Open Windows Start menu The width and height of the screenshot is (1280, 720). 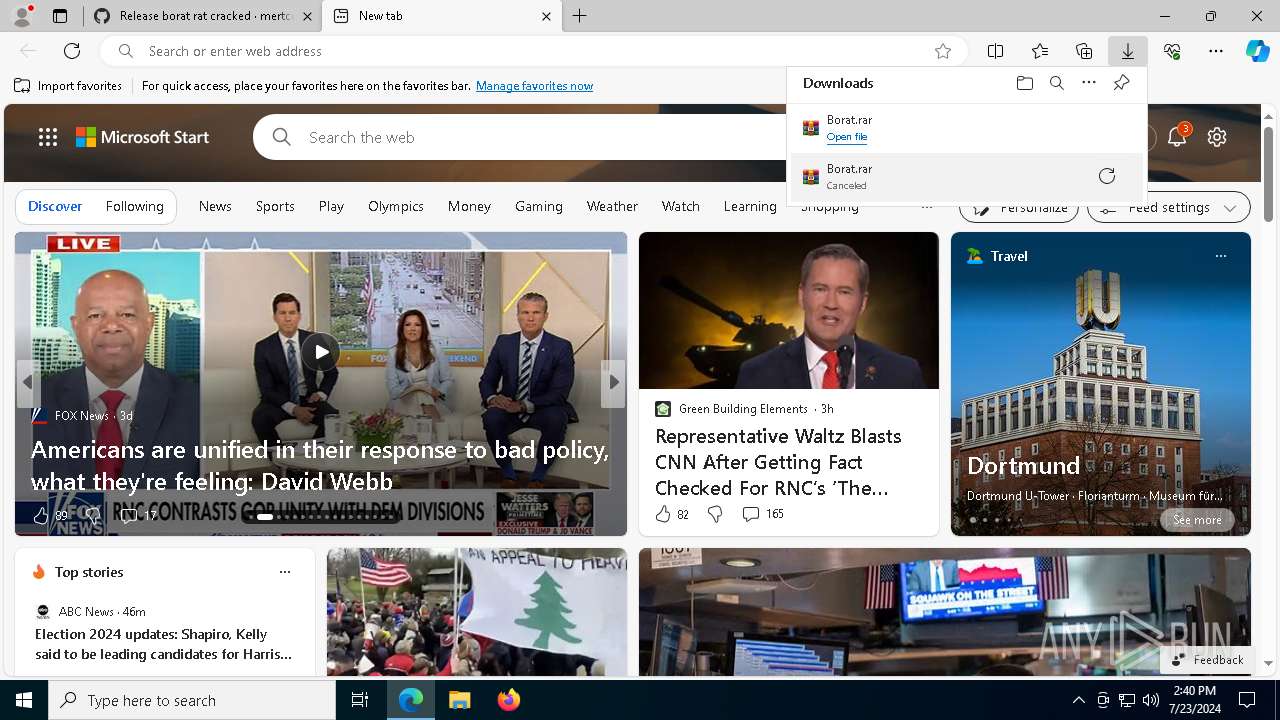coord(24,700)
